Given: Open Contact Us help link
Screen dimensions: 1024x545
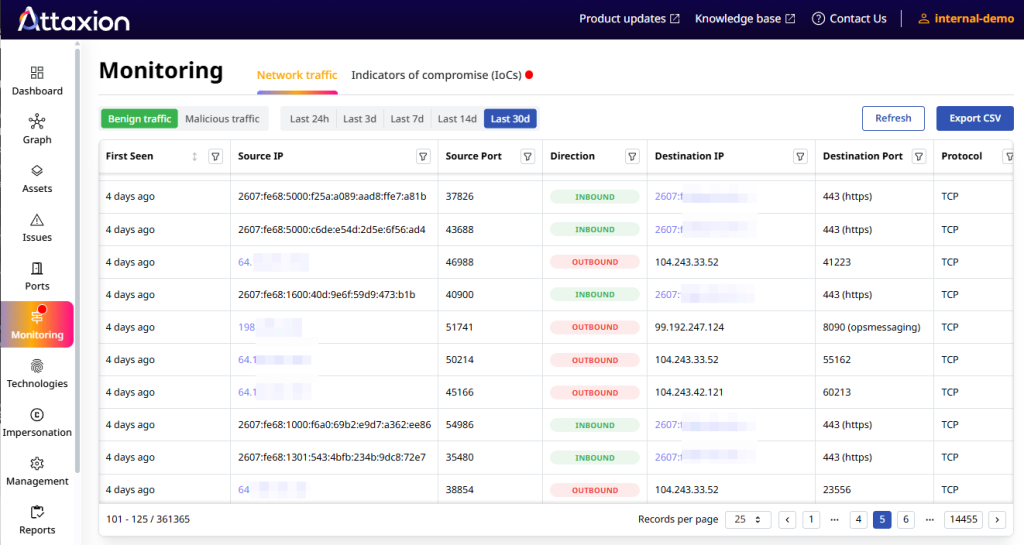Looking at the screenshot, I should point(849,19).
